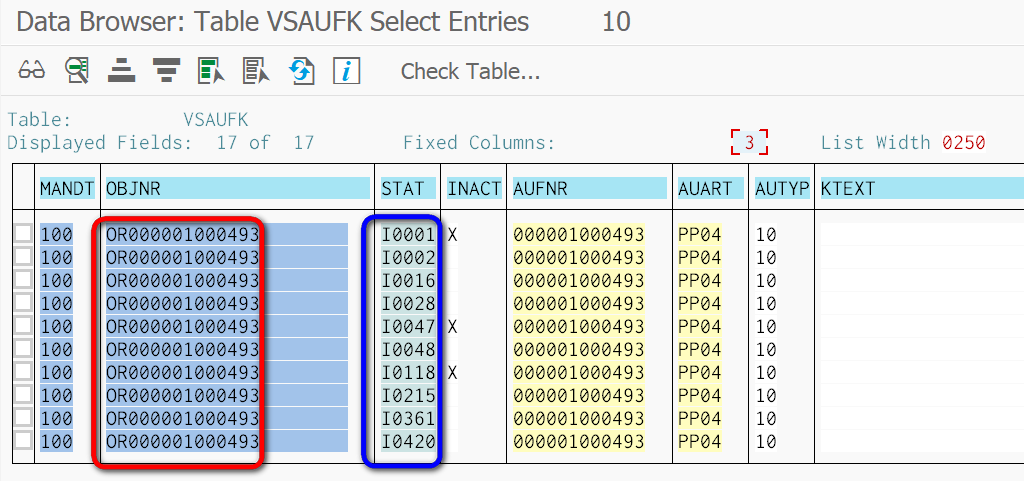Viewport: 1024px width, 481px height.
Task: Click status cell I0215
Action: tap(408, 396)
